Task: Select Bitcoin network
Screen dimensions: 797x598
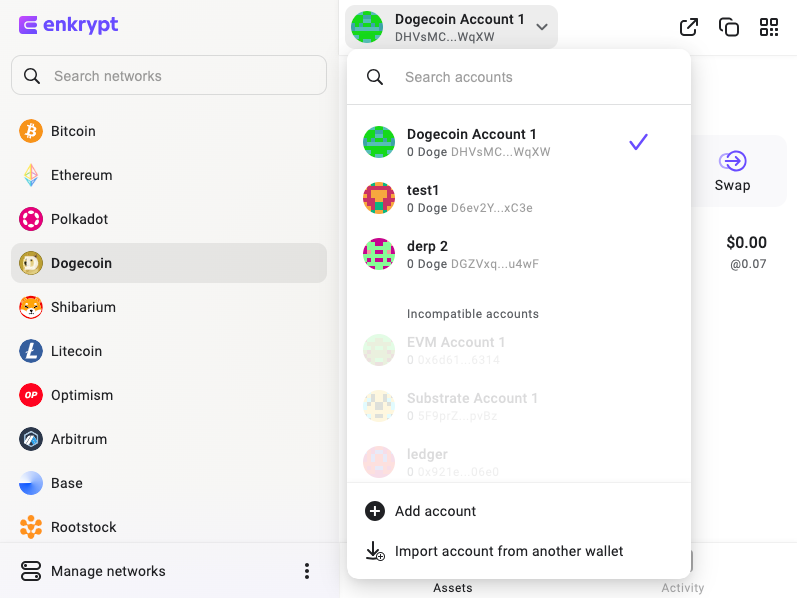Action: tap(169, 131)
